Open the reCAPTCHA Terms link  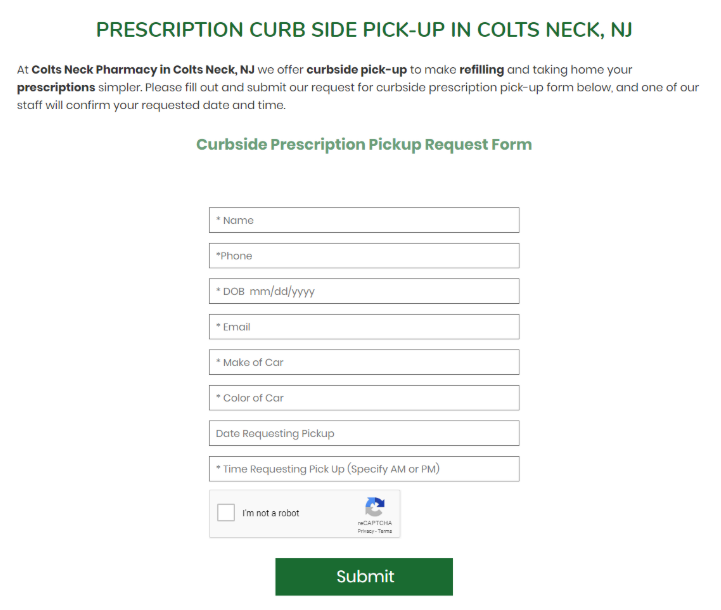point(385,531)
